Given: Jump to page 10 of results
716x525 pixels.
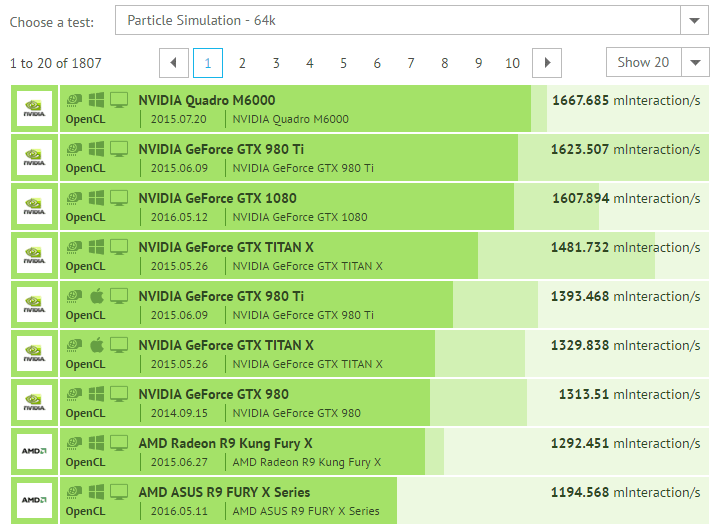Looking at the screenshot, I should [x=512, y=63].
